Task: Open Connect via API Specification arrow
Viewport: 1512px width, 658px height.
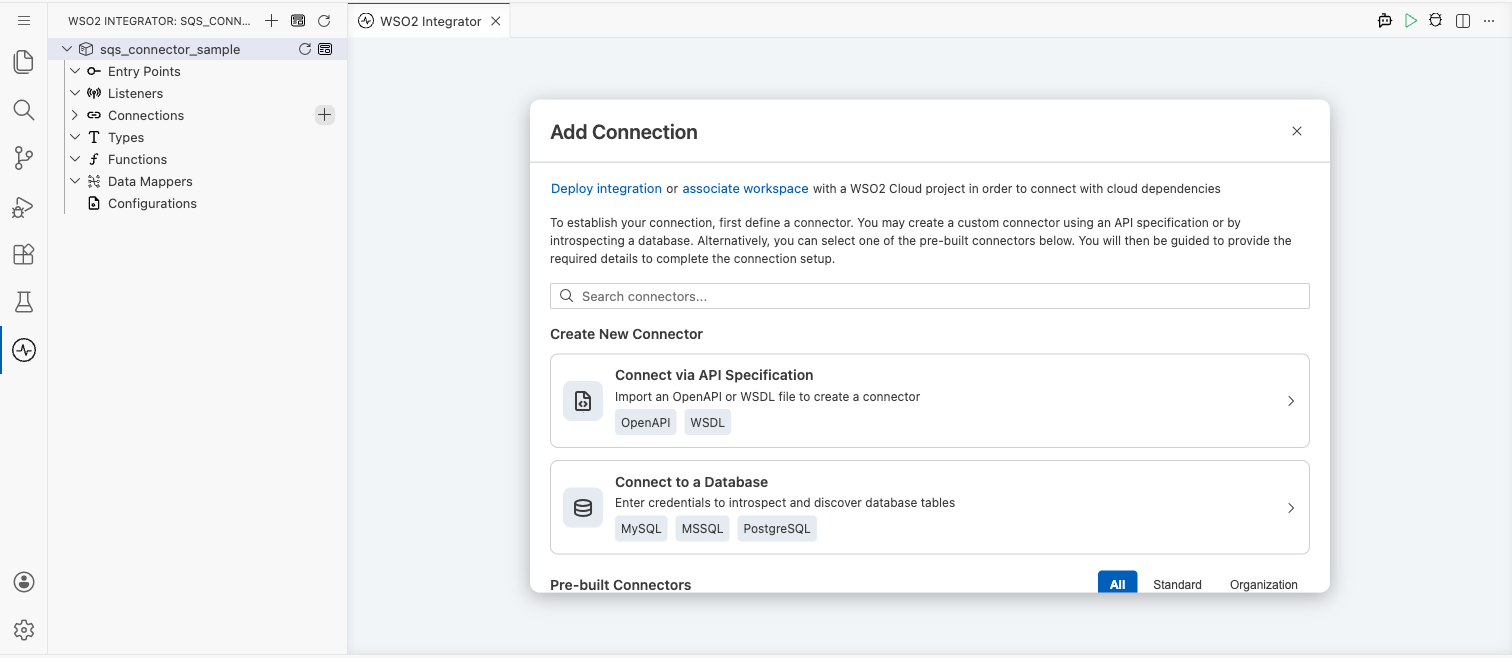Action: (1291, 401)
